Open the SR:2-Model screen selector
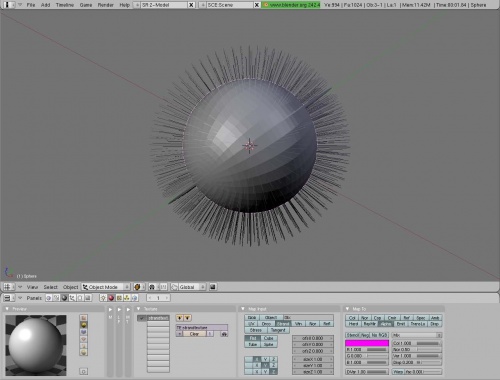Image resolution: width=500 pixels, height=380 pixels. pos(137,5)
